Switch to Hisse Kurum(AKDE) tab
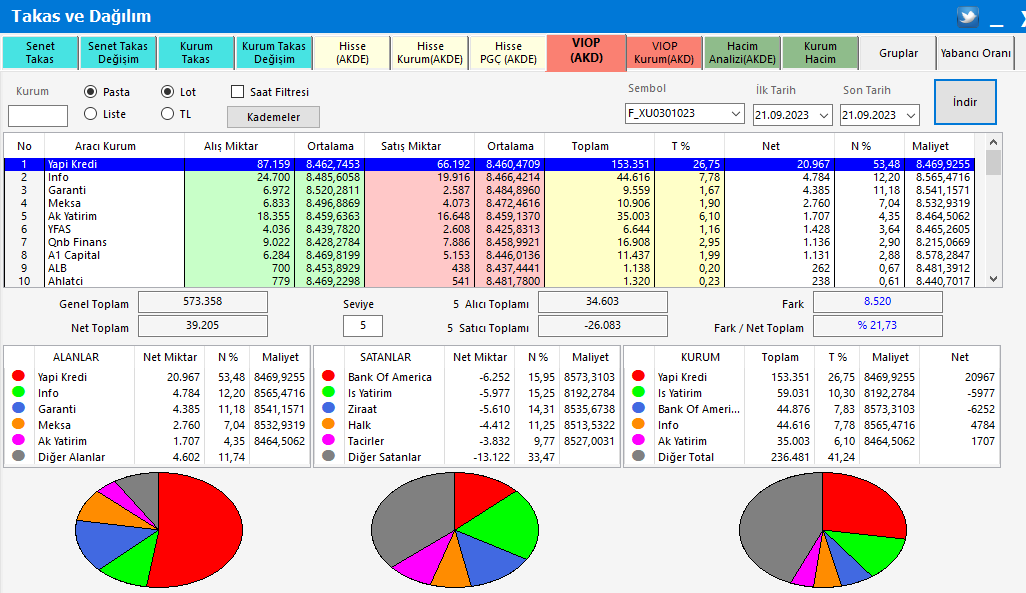Viewport: 1026px width, 593px height. click(430, 53)
